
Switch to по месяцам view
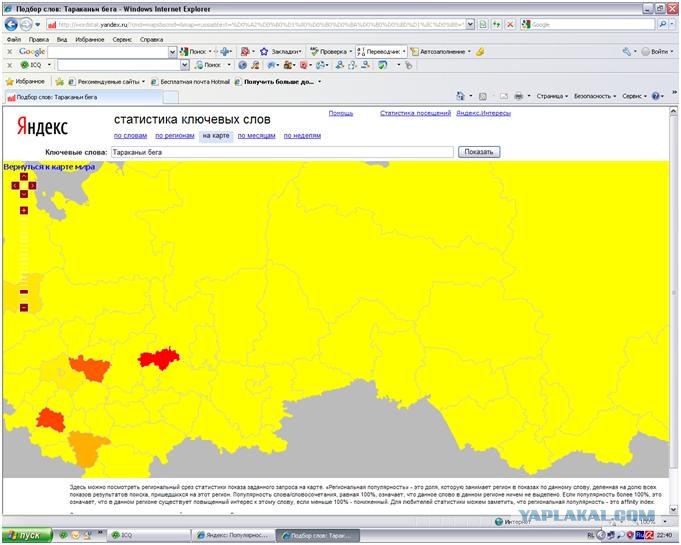tap(256, 135)
